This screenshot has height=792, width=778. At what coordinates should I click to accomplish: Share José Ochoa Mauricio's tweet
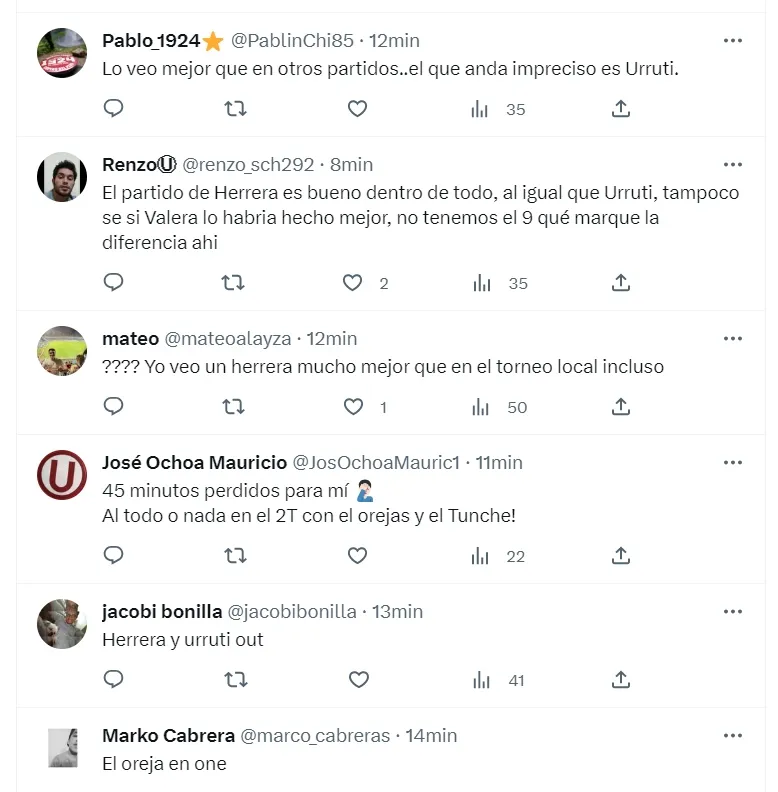[621, 556]
